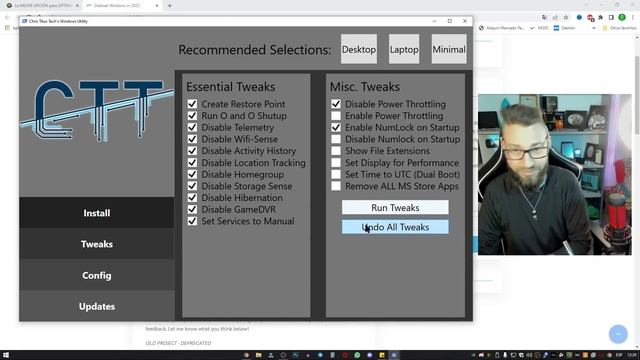
Task: Click the volume icon in system tray
Action: click(529, 355)
